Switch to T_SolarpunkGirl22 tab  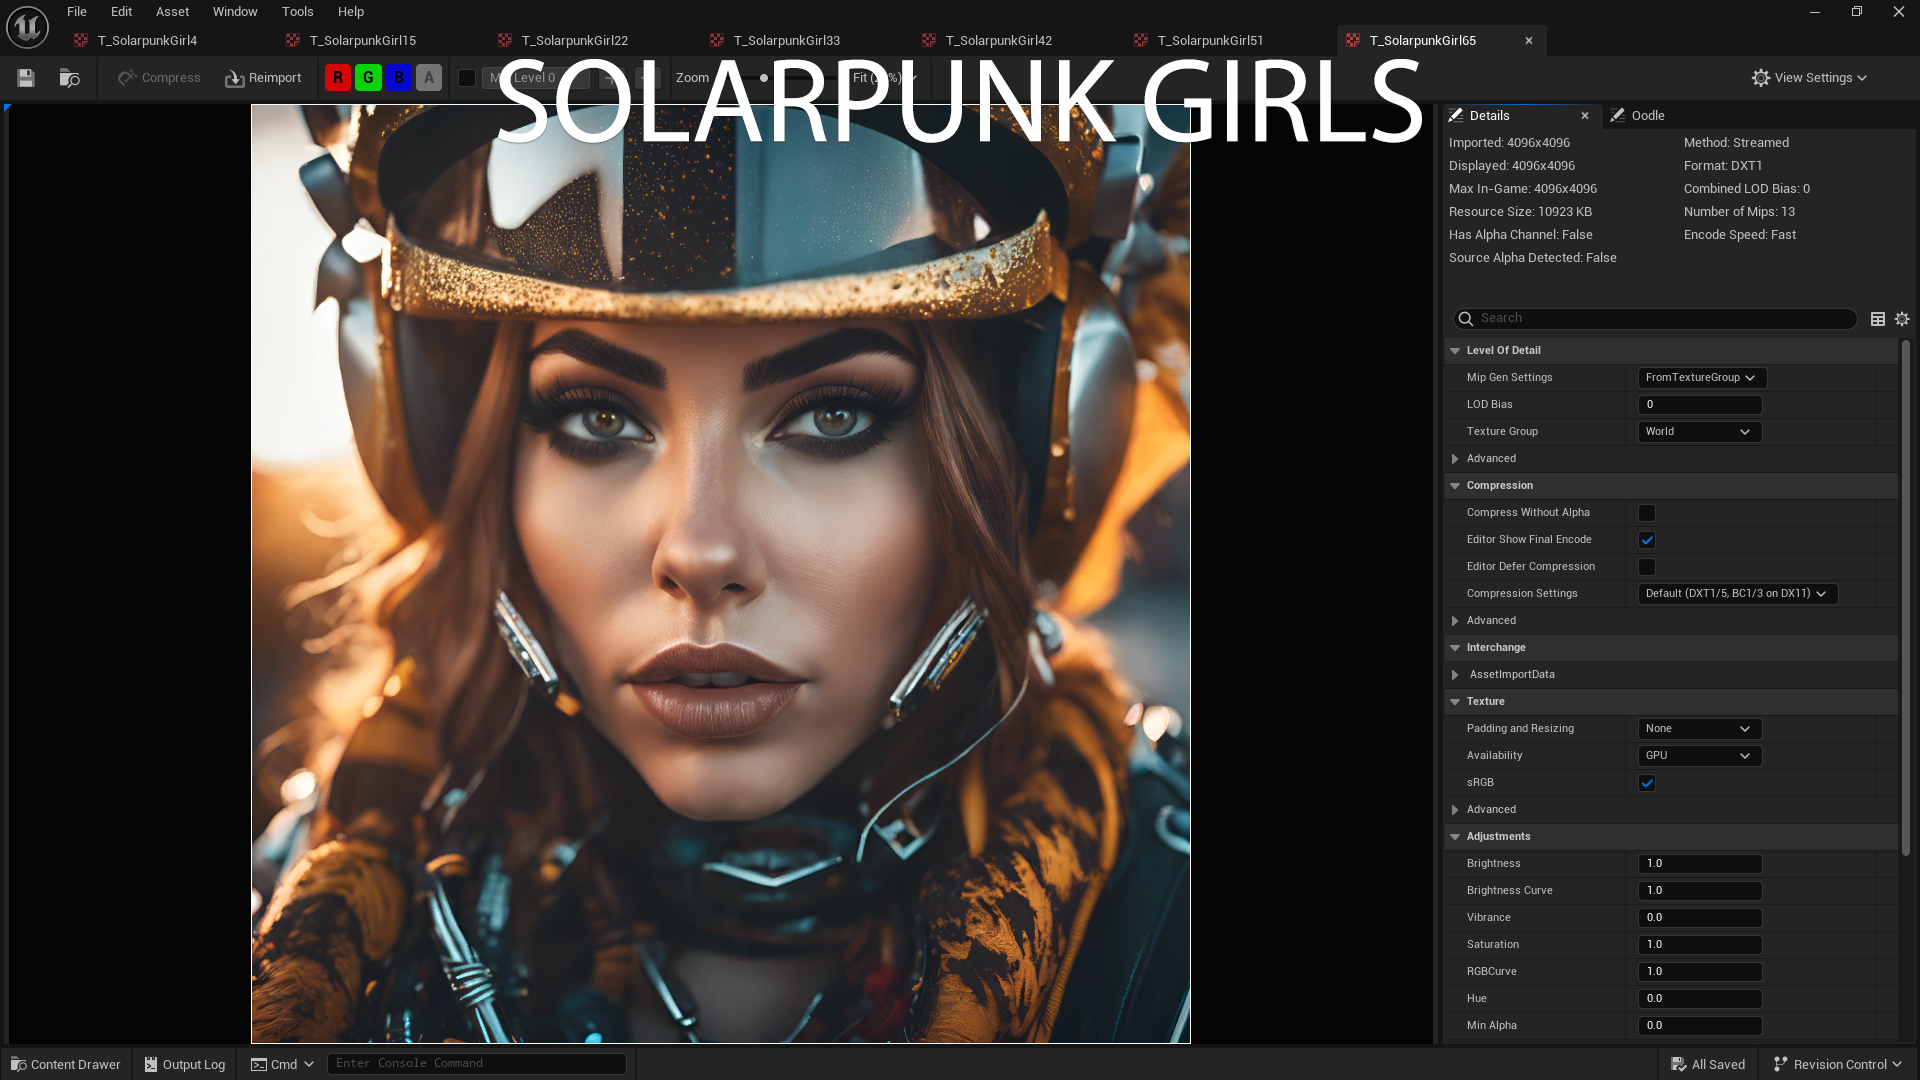click(574, 41)
